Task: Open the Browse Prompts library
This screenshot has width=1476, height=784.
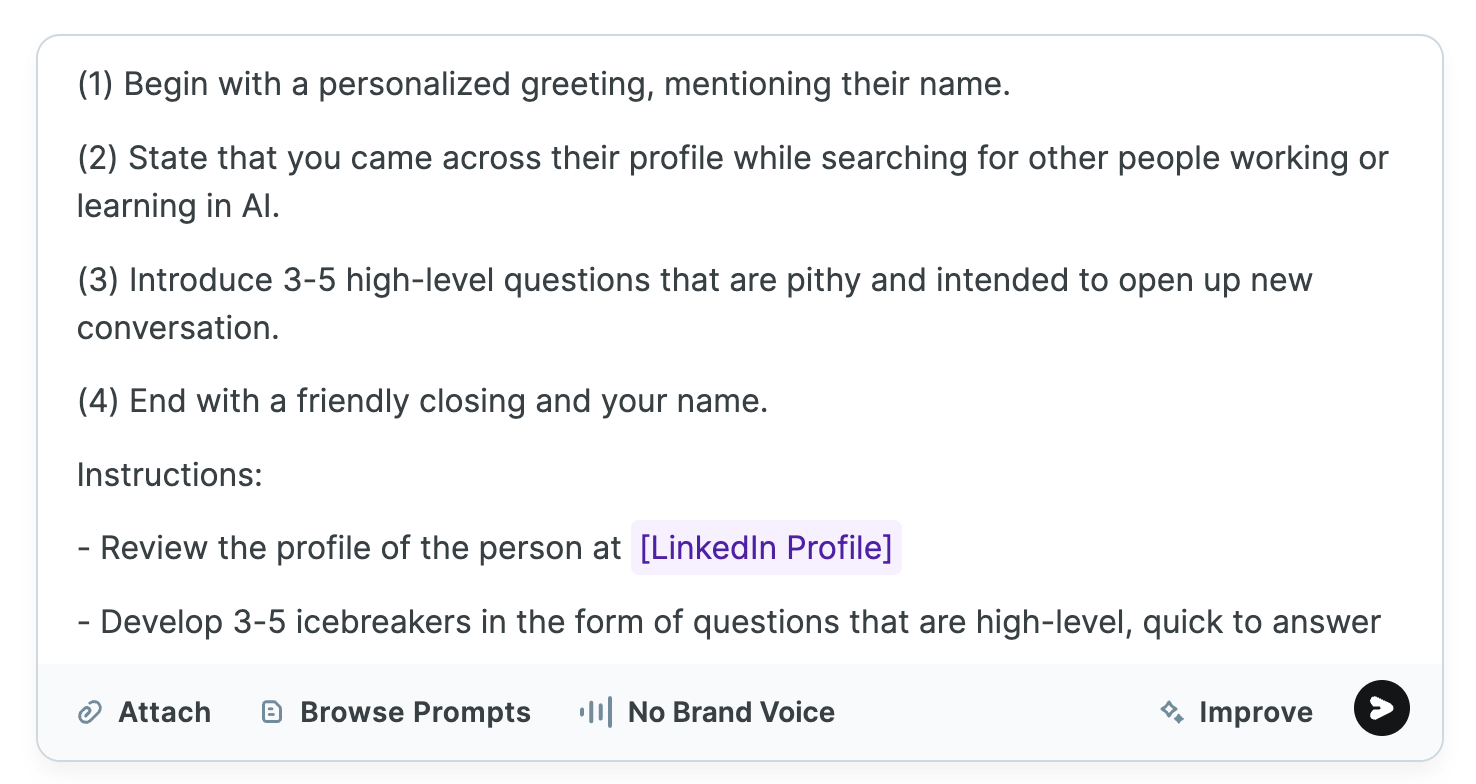Action: click(414, 712)
